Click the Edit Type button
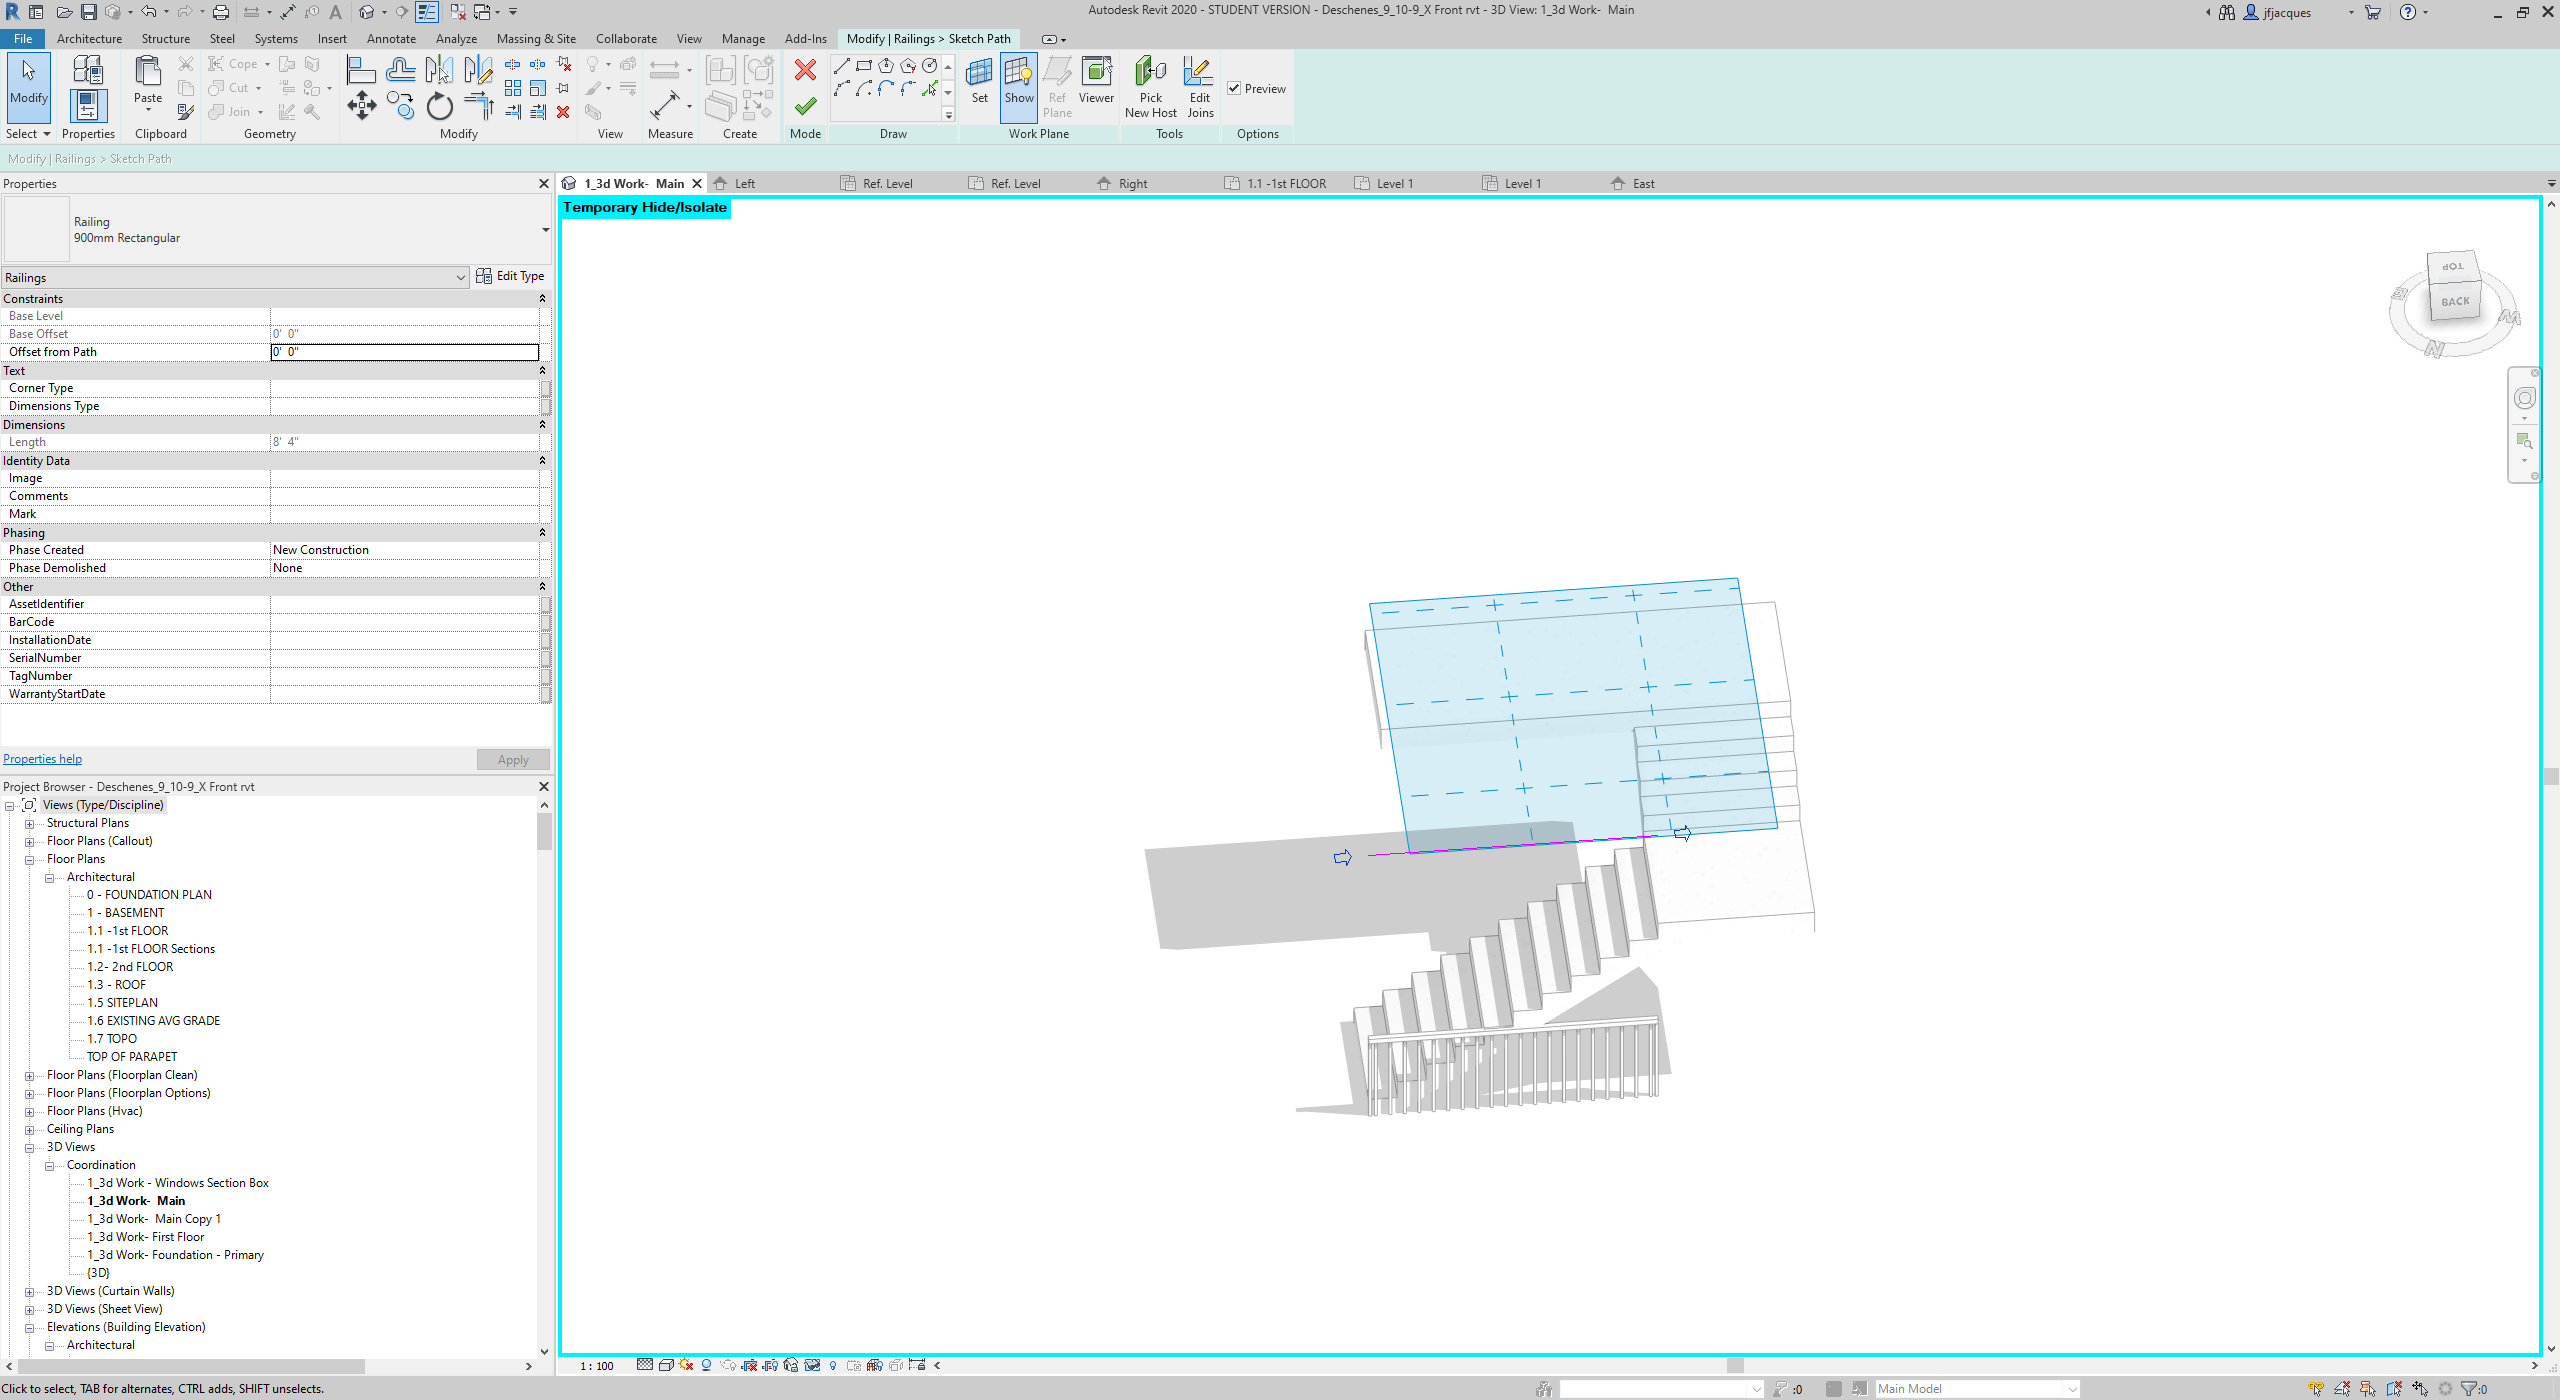 point(510,276)
